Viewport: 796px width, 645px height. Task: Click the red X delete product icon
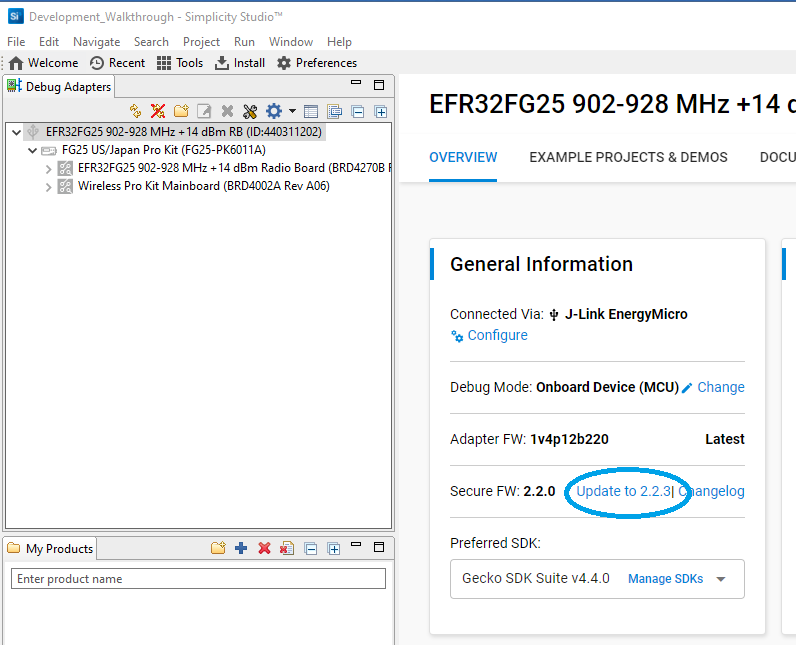tap(264, 548)
